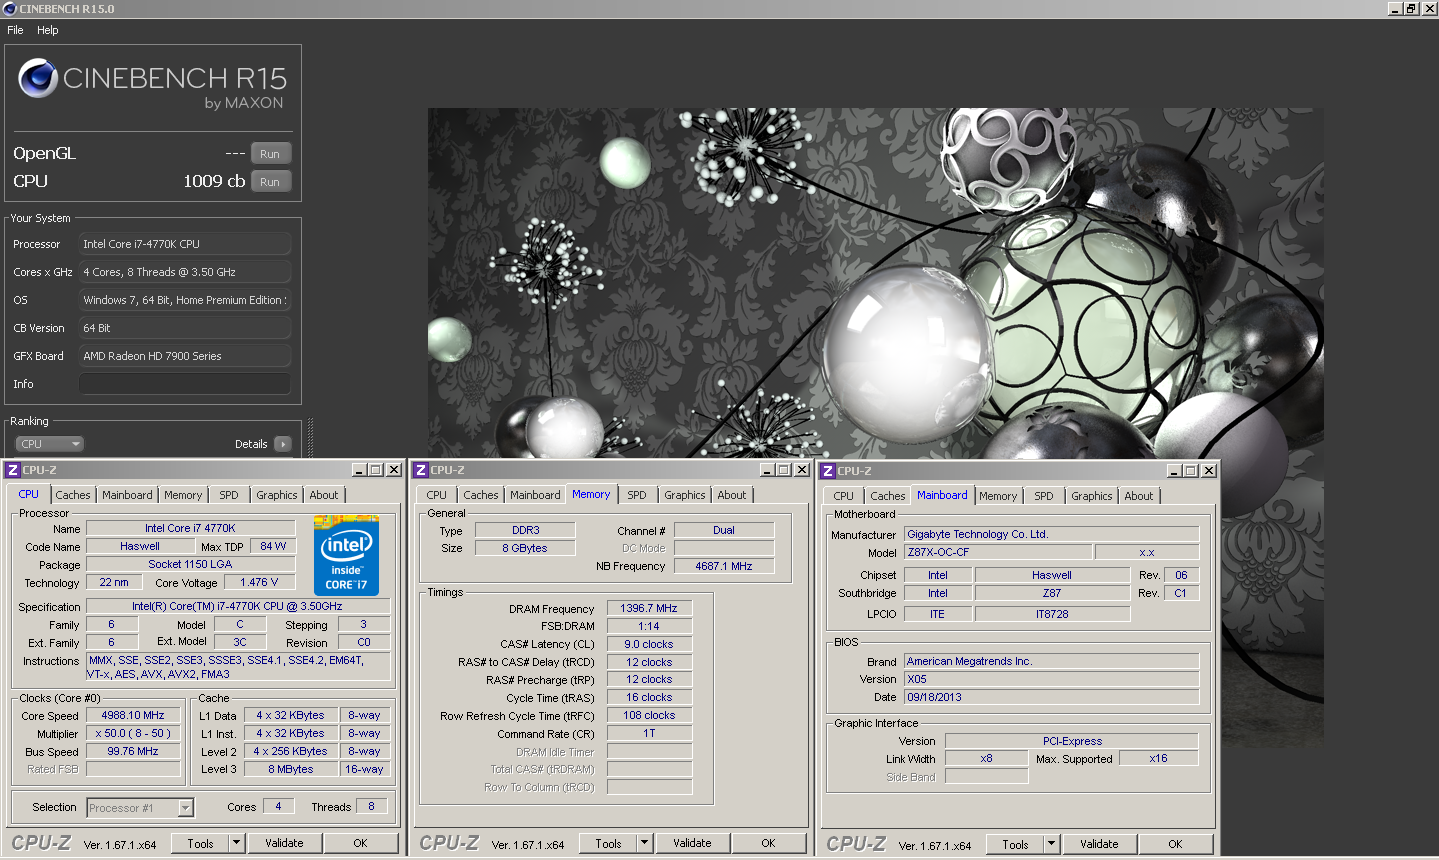This screenshot has width=1439, height=860.
Task: Click Tools button in first CPU-Z window
Action: (201, 843)
